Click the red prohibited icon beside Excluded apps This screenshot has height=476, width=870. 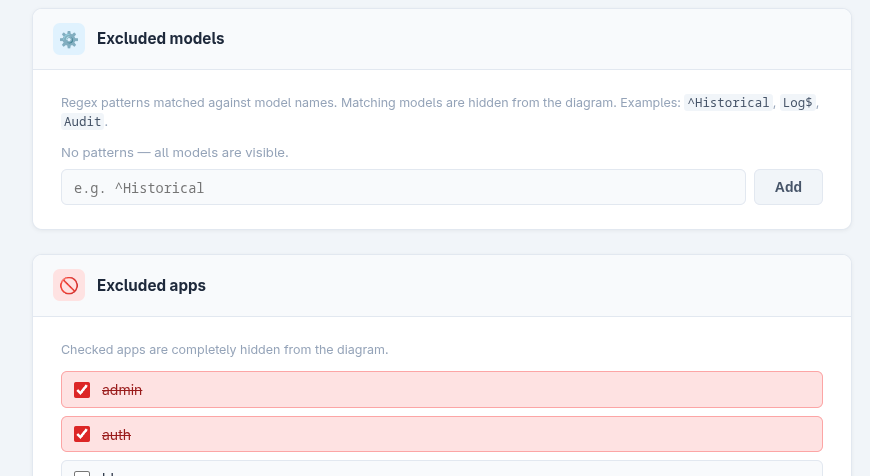click(69, 286)
